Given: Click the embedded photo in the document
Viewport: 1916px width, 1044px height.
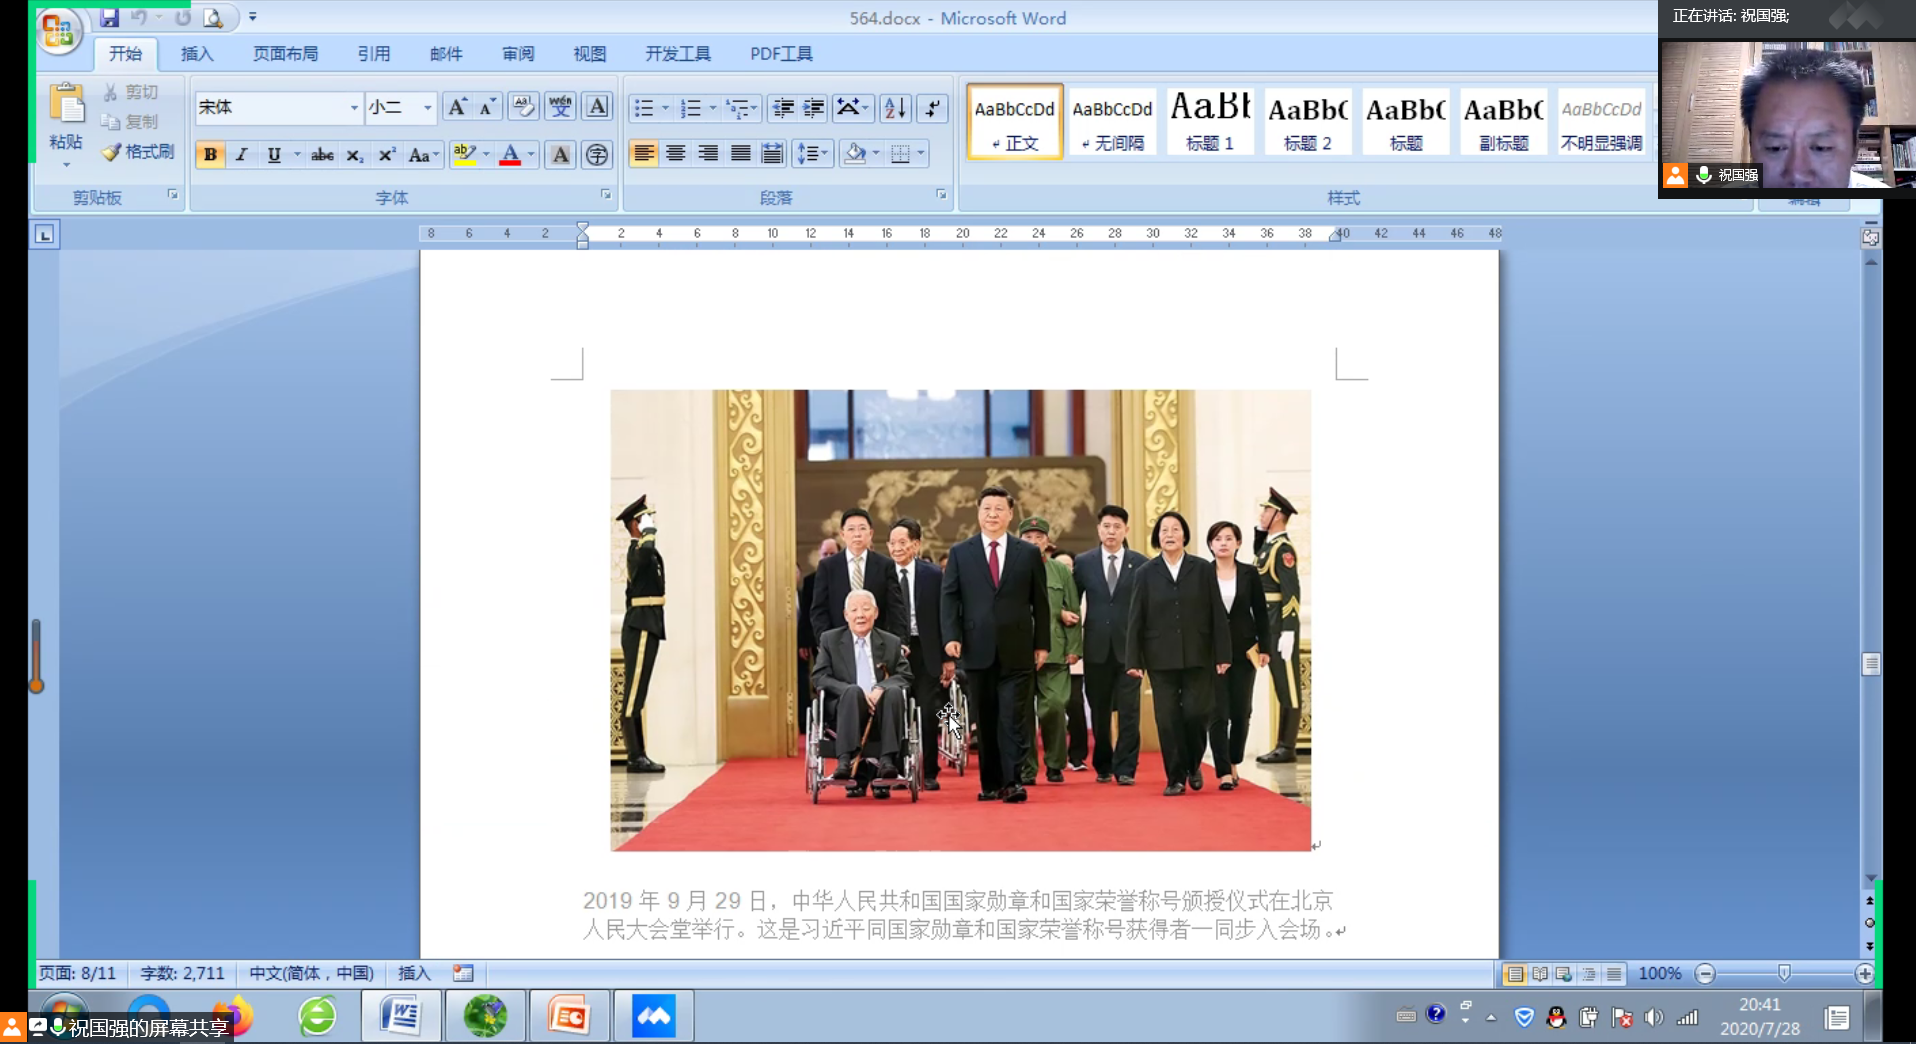Looking at the screenshot, I should 960,620.
